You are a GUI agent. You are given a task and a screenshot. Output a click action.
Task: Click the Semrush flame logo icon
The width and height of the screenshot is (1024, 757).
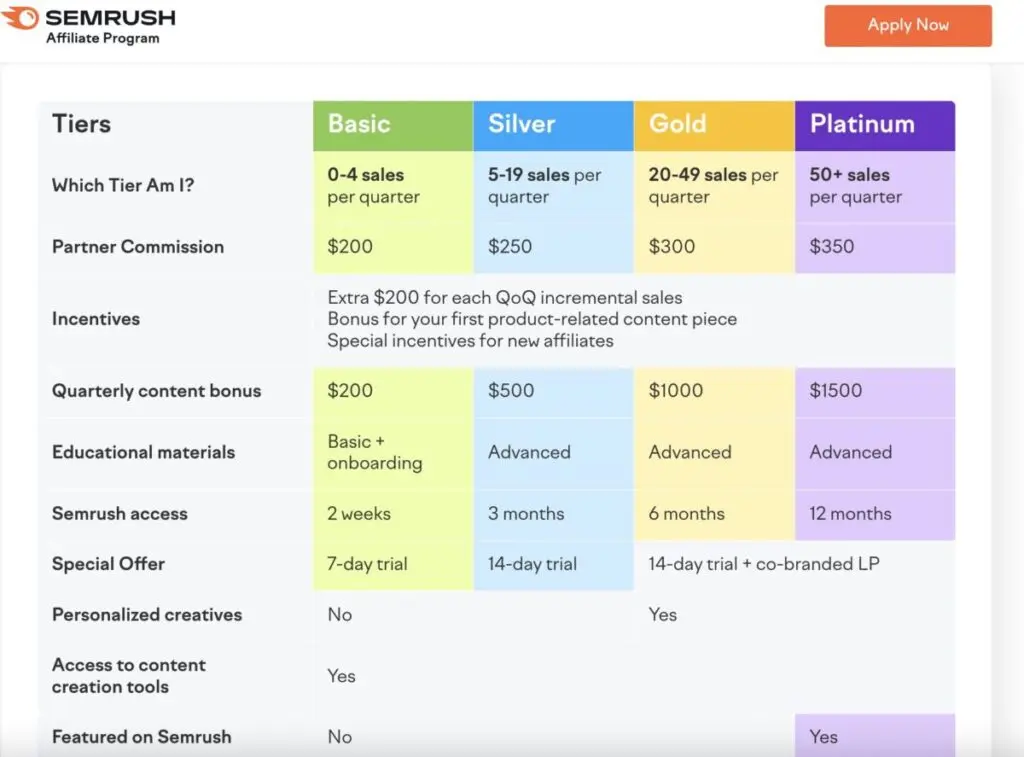point(20,18)
